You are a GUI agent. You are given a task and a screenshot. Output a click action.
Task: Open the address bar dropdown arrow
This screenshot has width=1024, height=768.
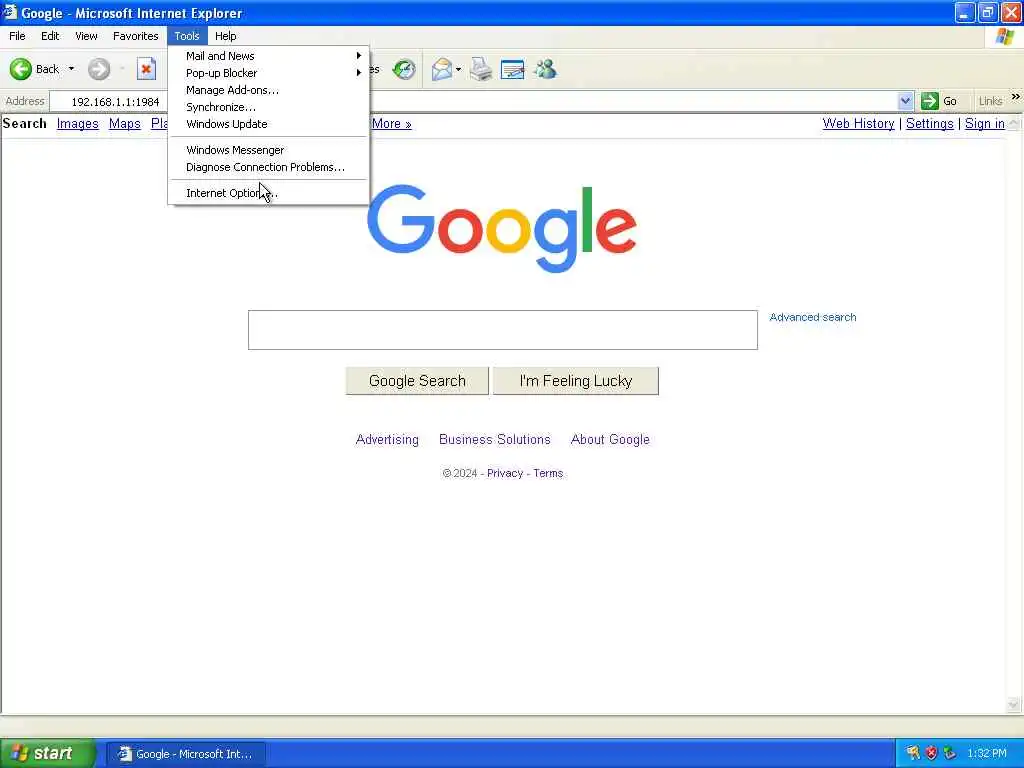[905, 101]
